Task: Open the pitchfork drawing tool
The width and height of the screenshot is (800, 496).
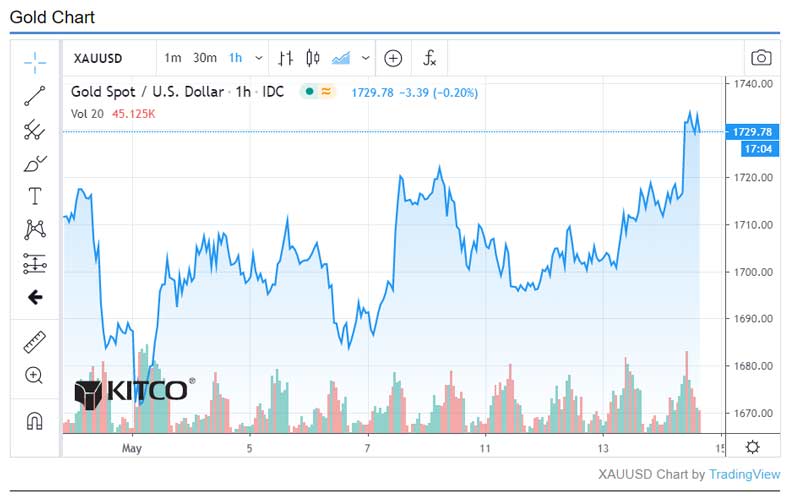Action: tap(35, 129)
